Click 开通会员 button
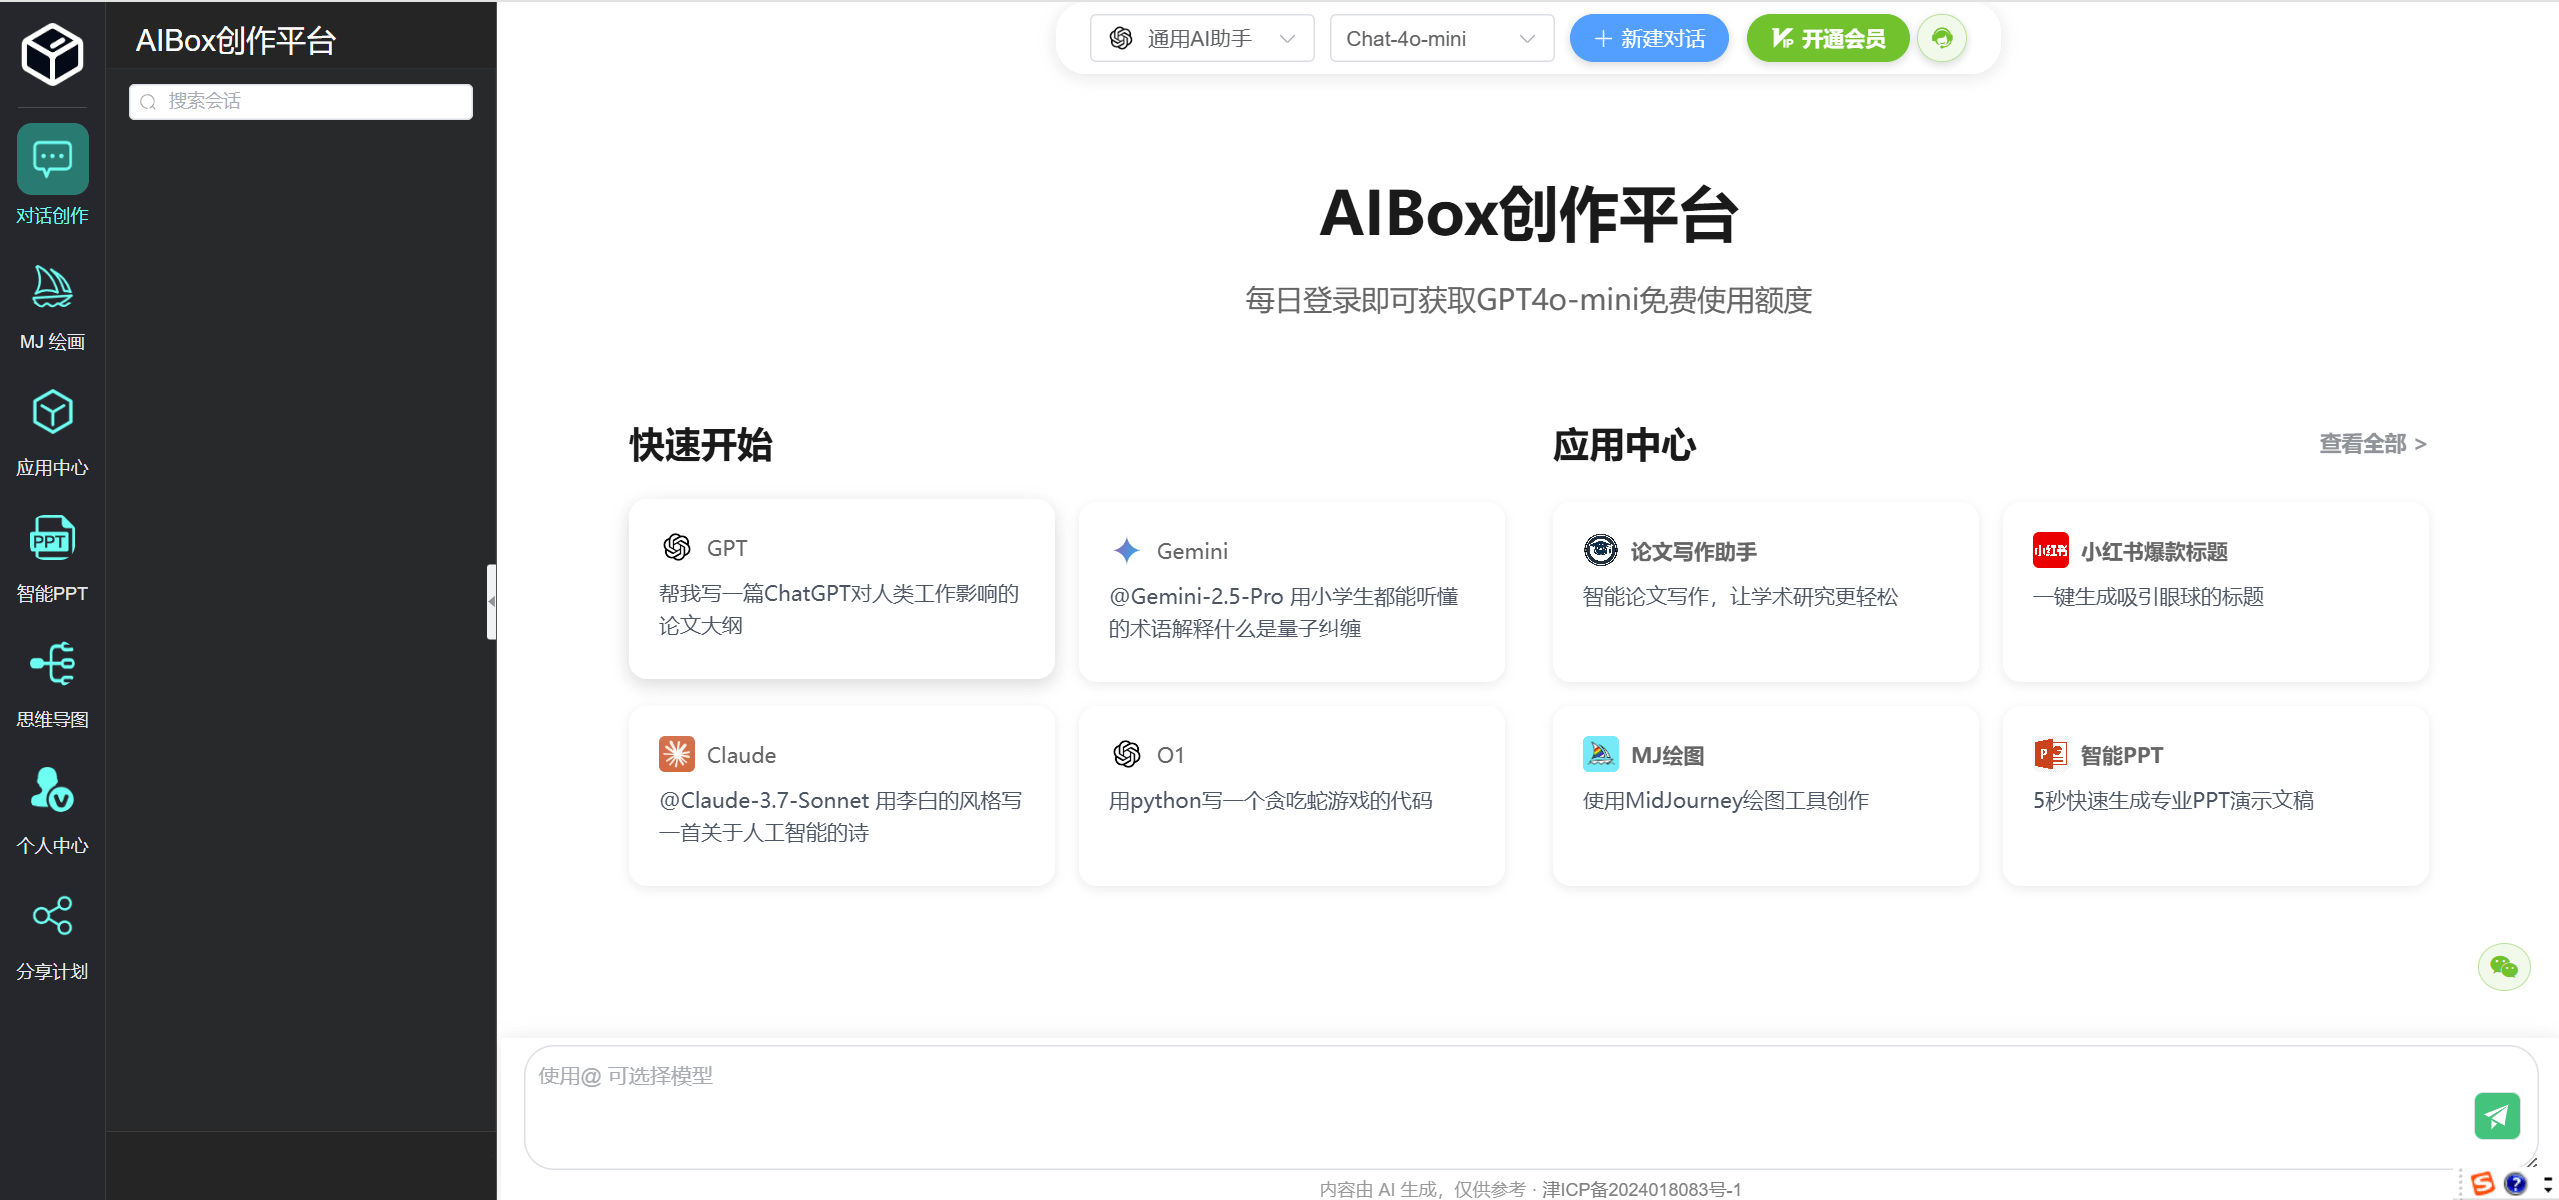The width and height of the screenshot is (2559, 1200). (x=1828, y=39)
